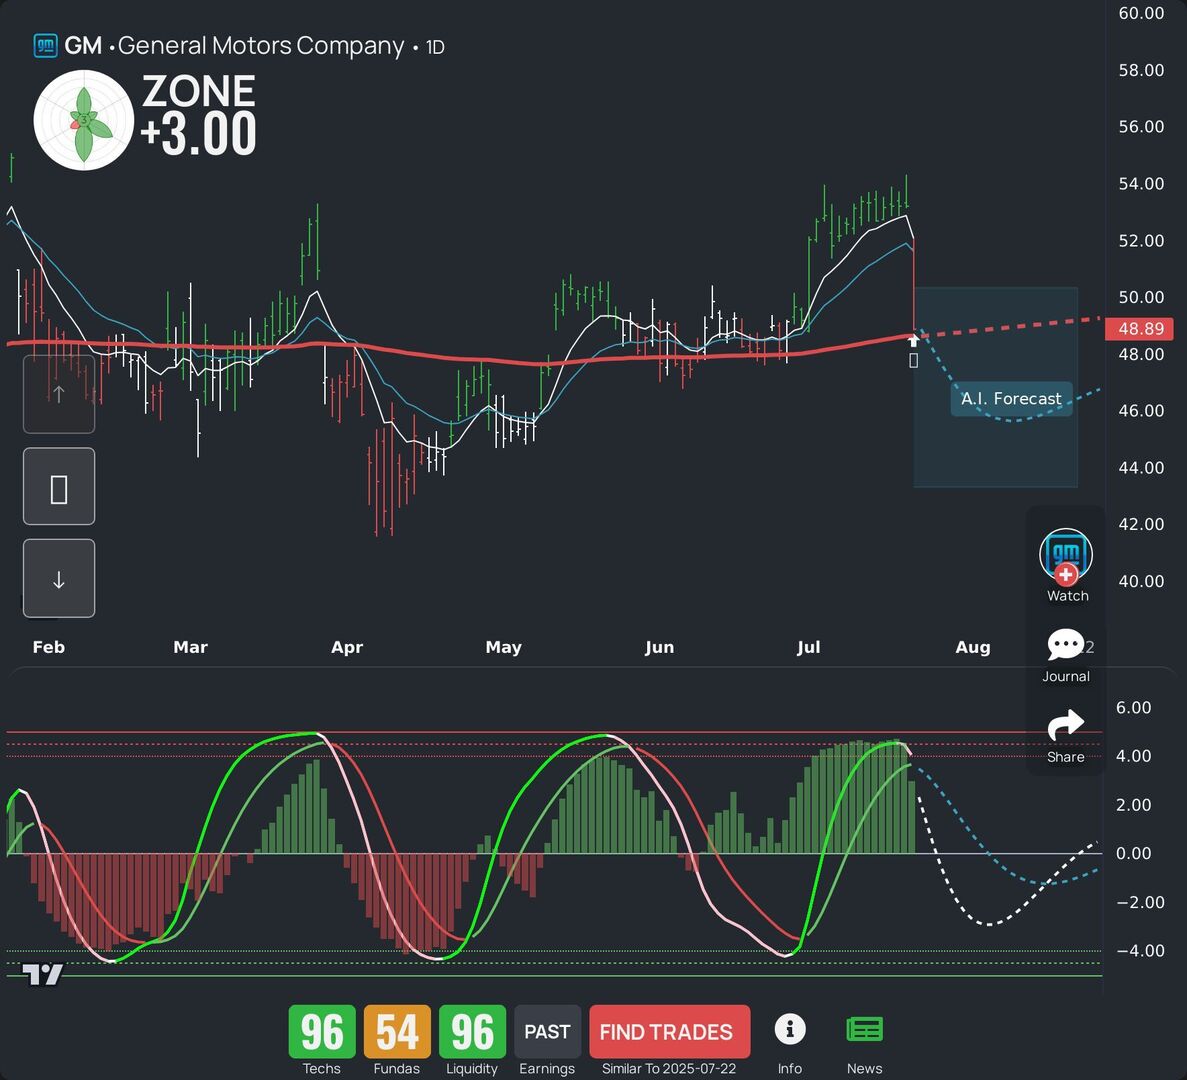Open the Info circle icon
This screenshot has height=1080, width=1187.
[790, 1029]
